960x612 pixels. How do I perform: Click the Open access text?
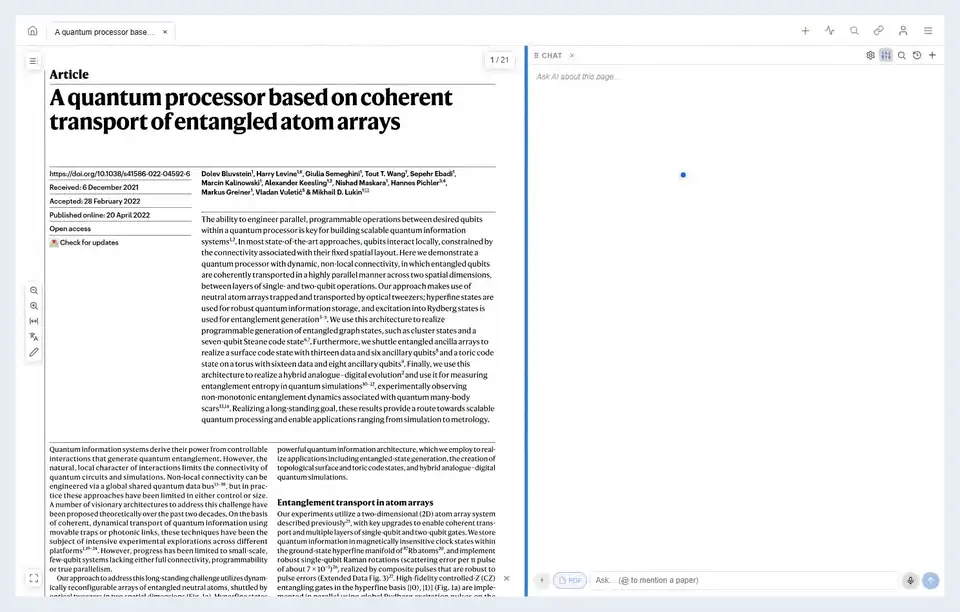pyautogui.click(x=70, y=228)
